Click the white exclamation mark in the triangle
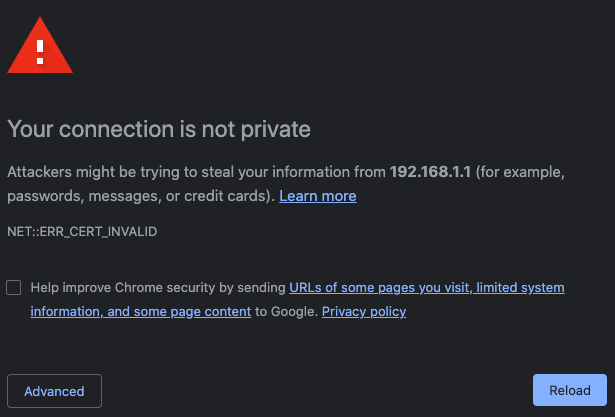615x417 pixels. click(40, 52)
